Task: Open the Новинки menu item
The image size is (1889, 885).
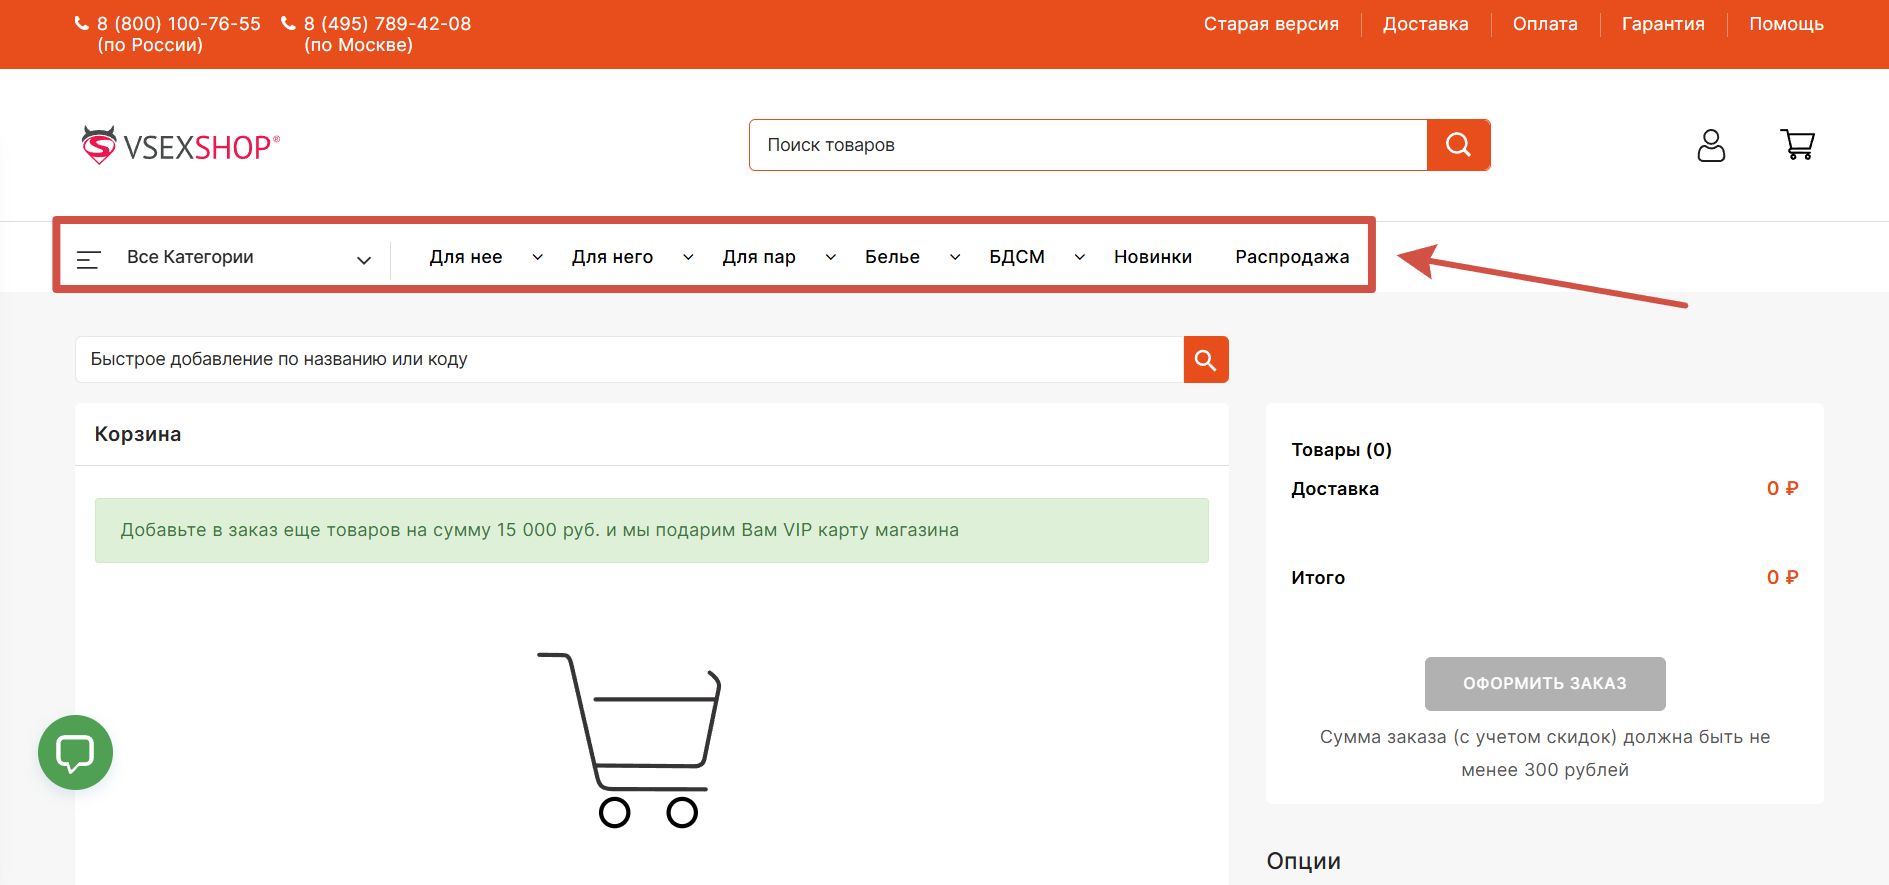Action: [x=1153, y=257]
